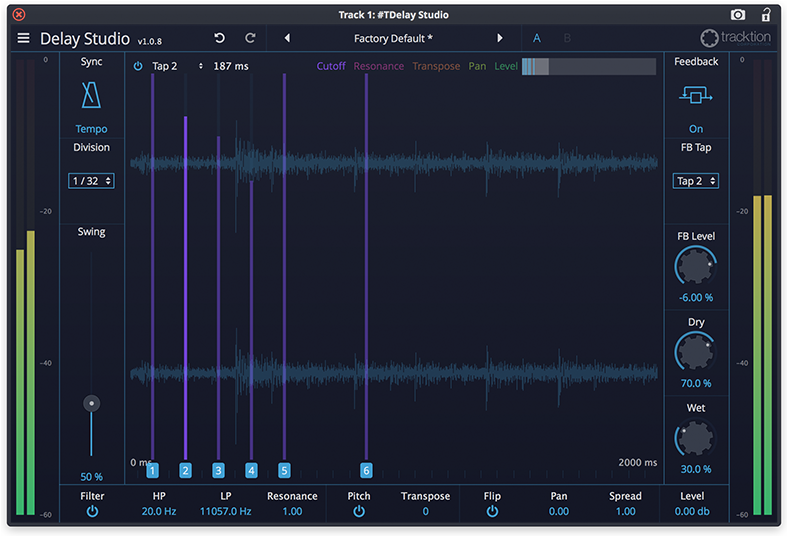The image size is (791, 541).
Task: Toggle the Pitch power button
Action: [x=359, y=512]
